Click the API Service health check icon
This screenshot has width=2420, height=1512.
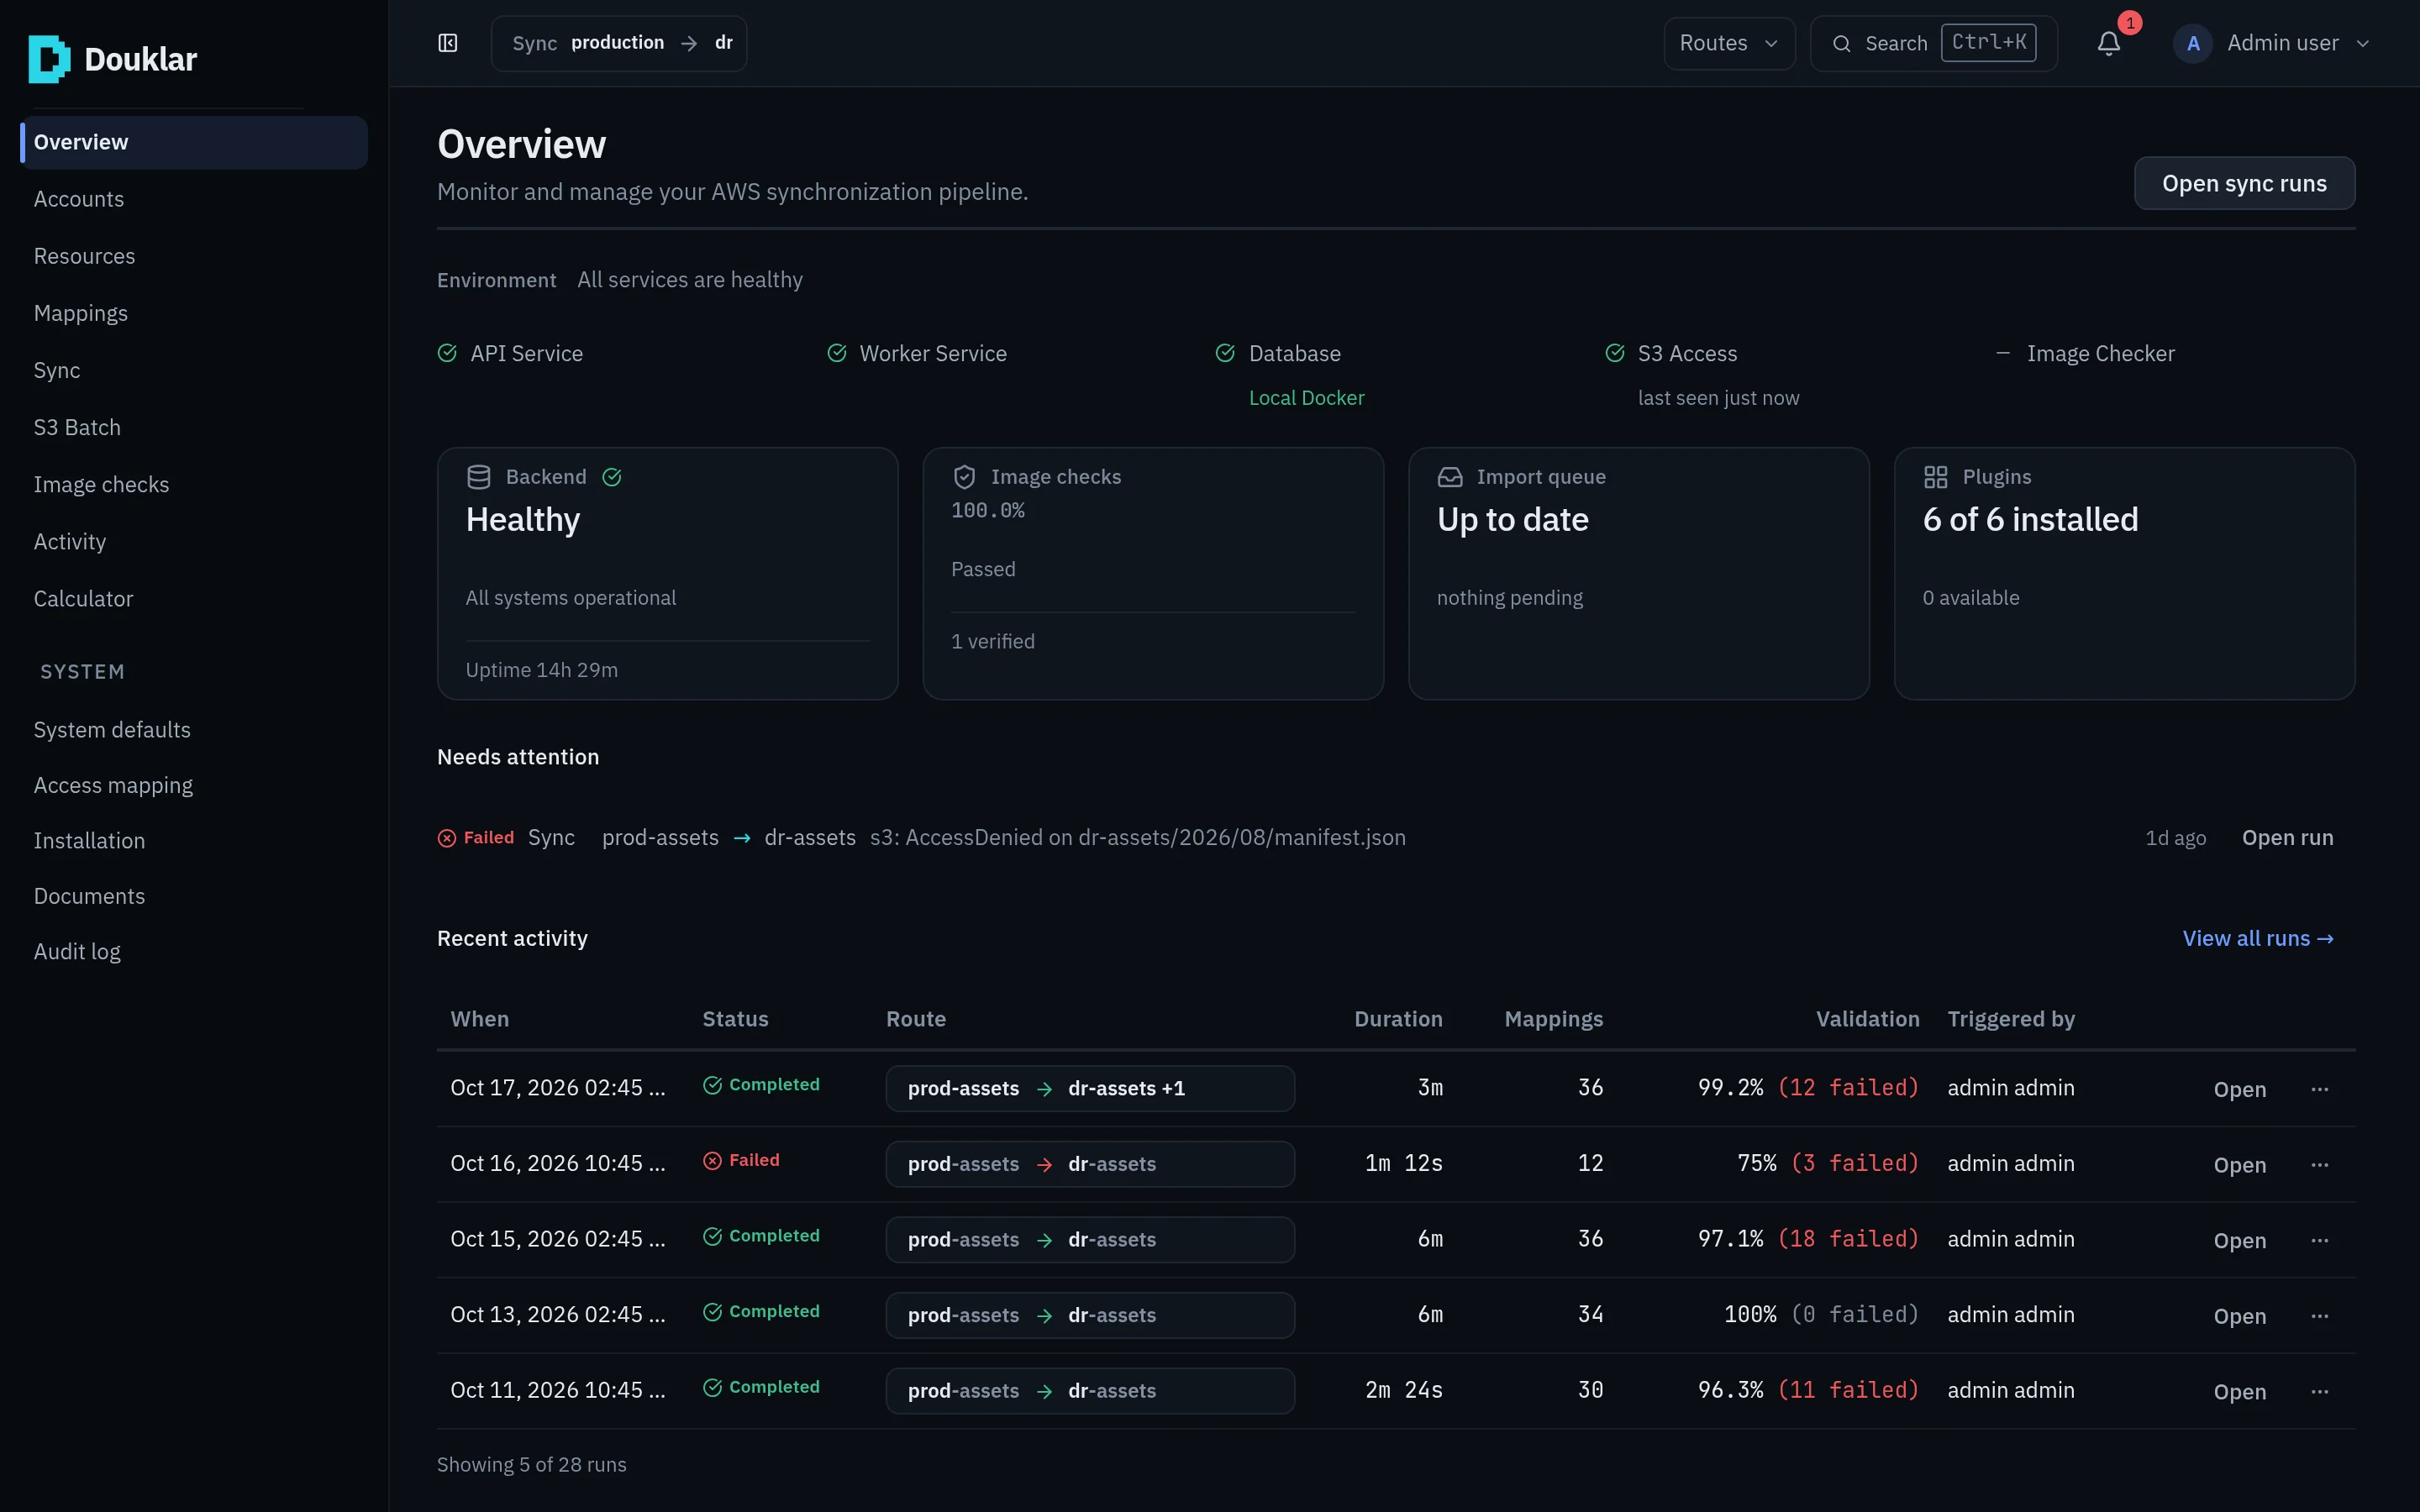click(x=447, y=353)
